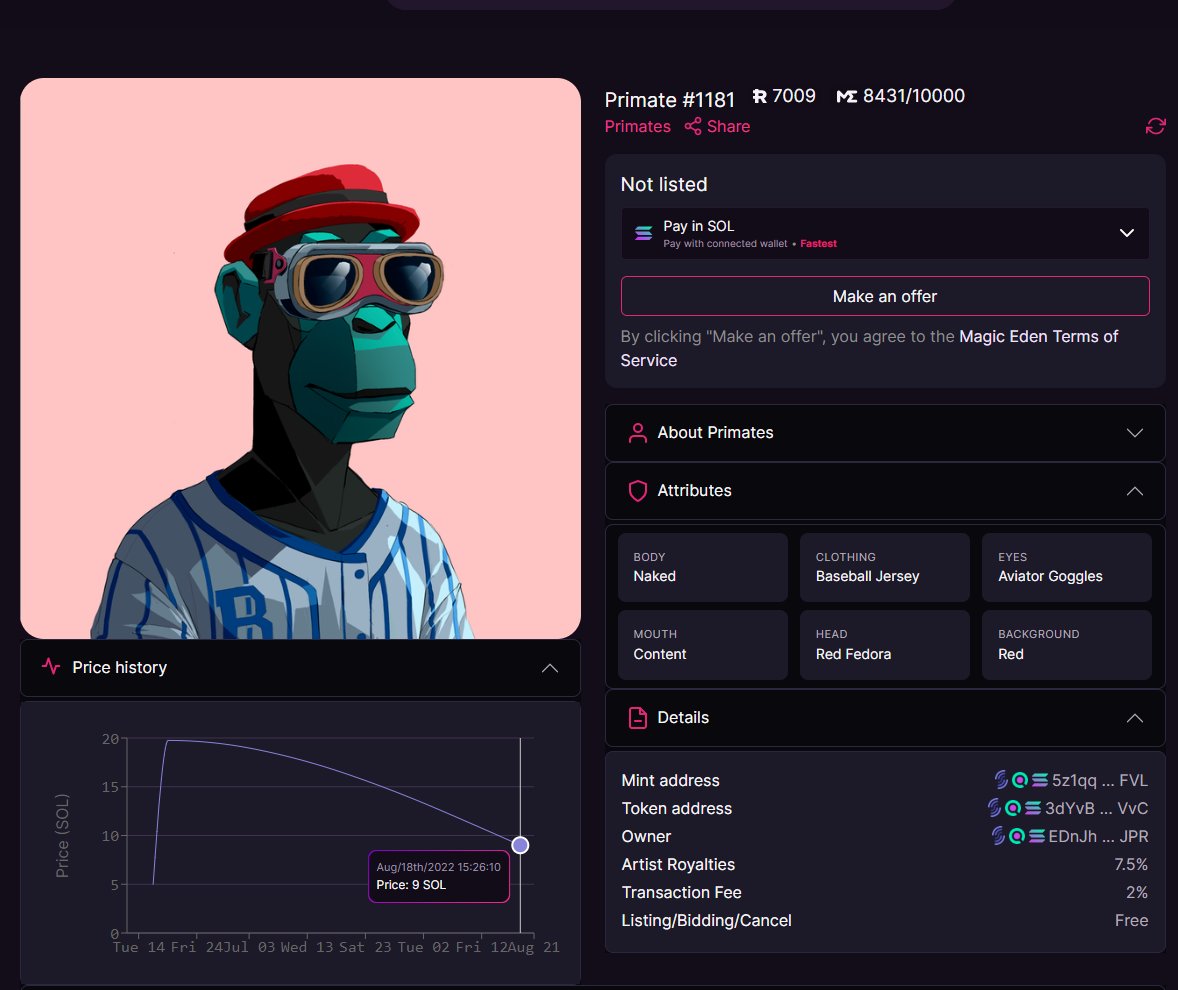Click the shield icon in Attributes header

pos(637,490)
